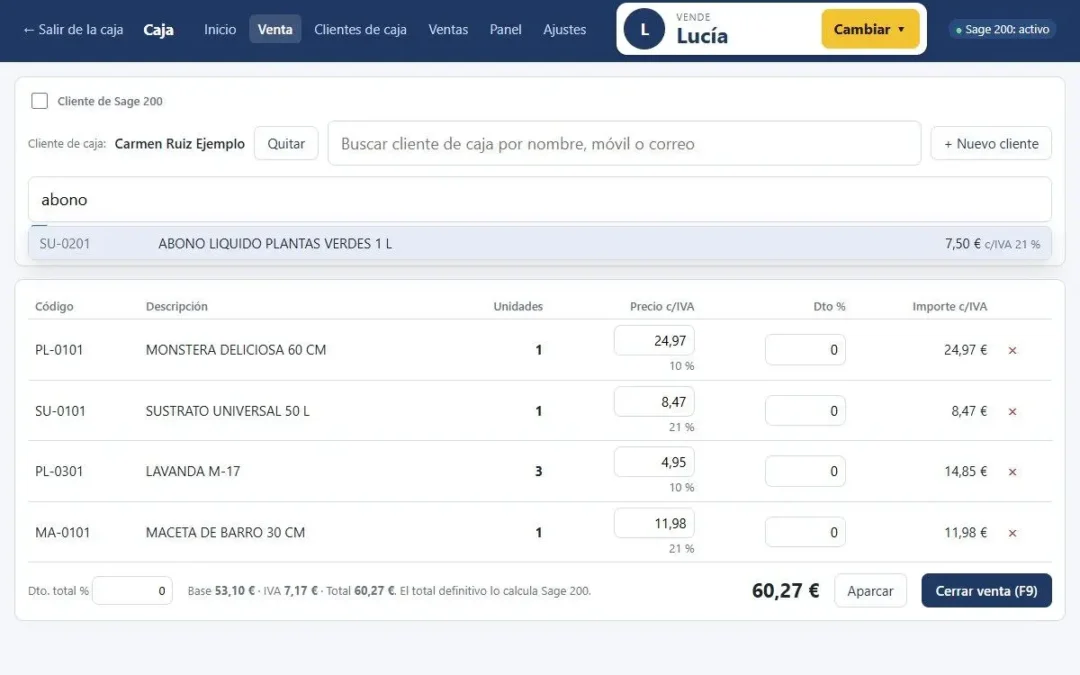Click the Caja title in the header

pos(158,30)
